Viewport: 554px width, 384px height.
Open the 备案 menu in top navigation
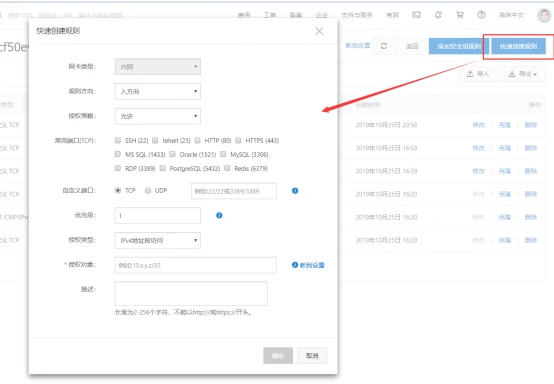(x=296, y=15)
